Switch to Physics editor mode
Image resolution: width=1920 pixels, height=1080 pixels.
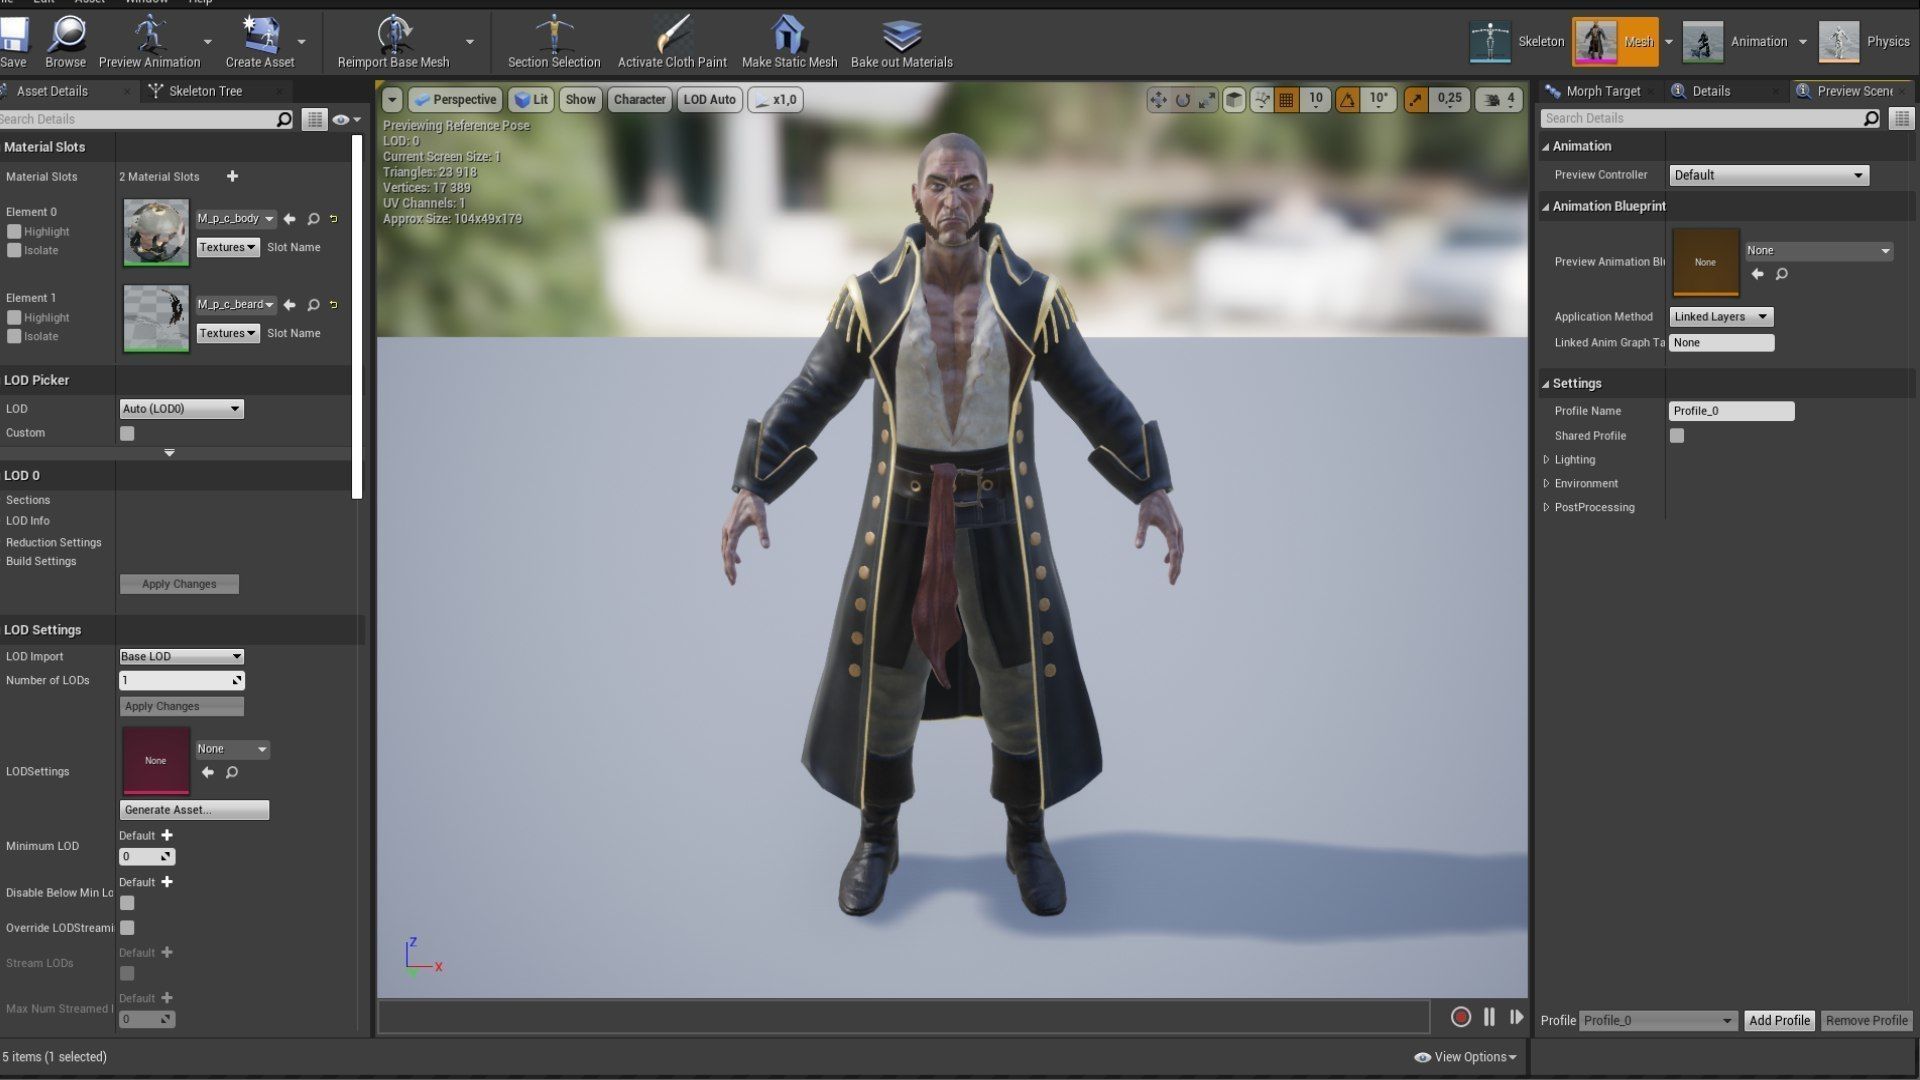[1864, 41]
